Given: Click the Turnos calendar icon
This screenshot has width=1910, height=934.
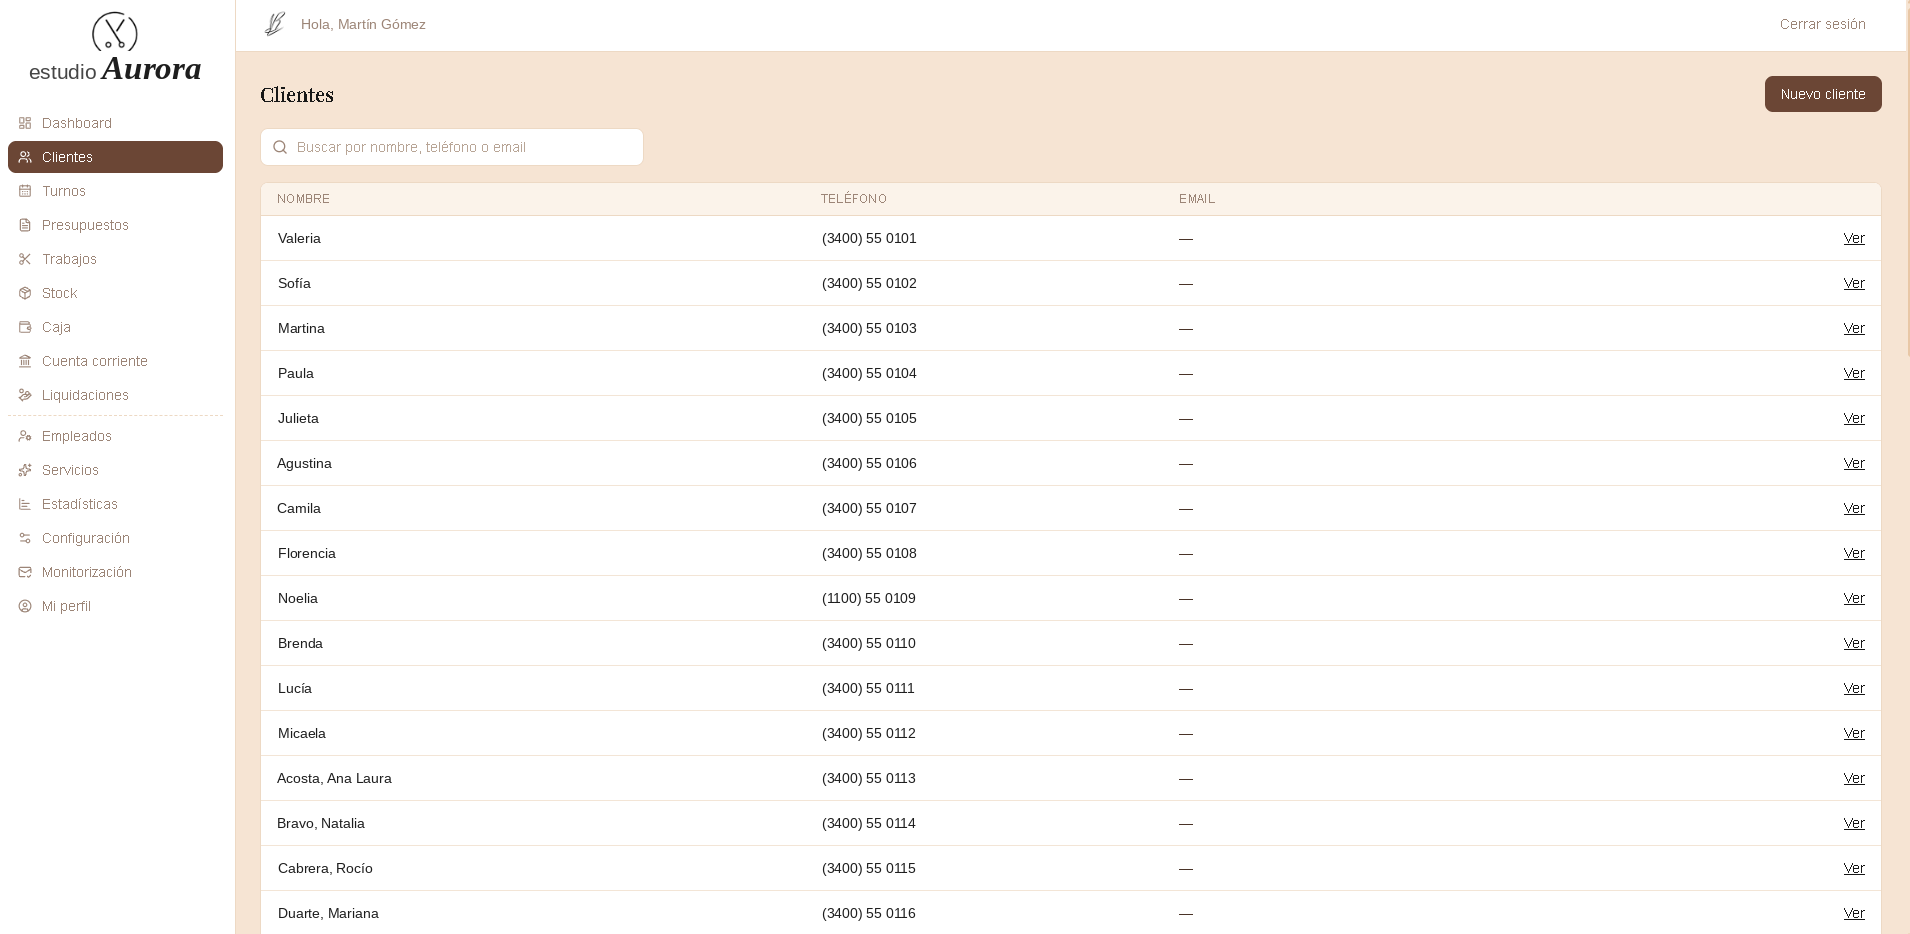Looking at the screenshot, I should 25,191.
